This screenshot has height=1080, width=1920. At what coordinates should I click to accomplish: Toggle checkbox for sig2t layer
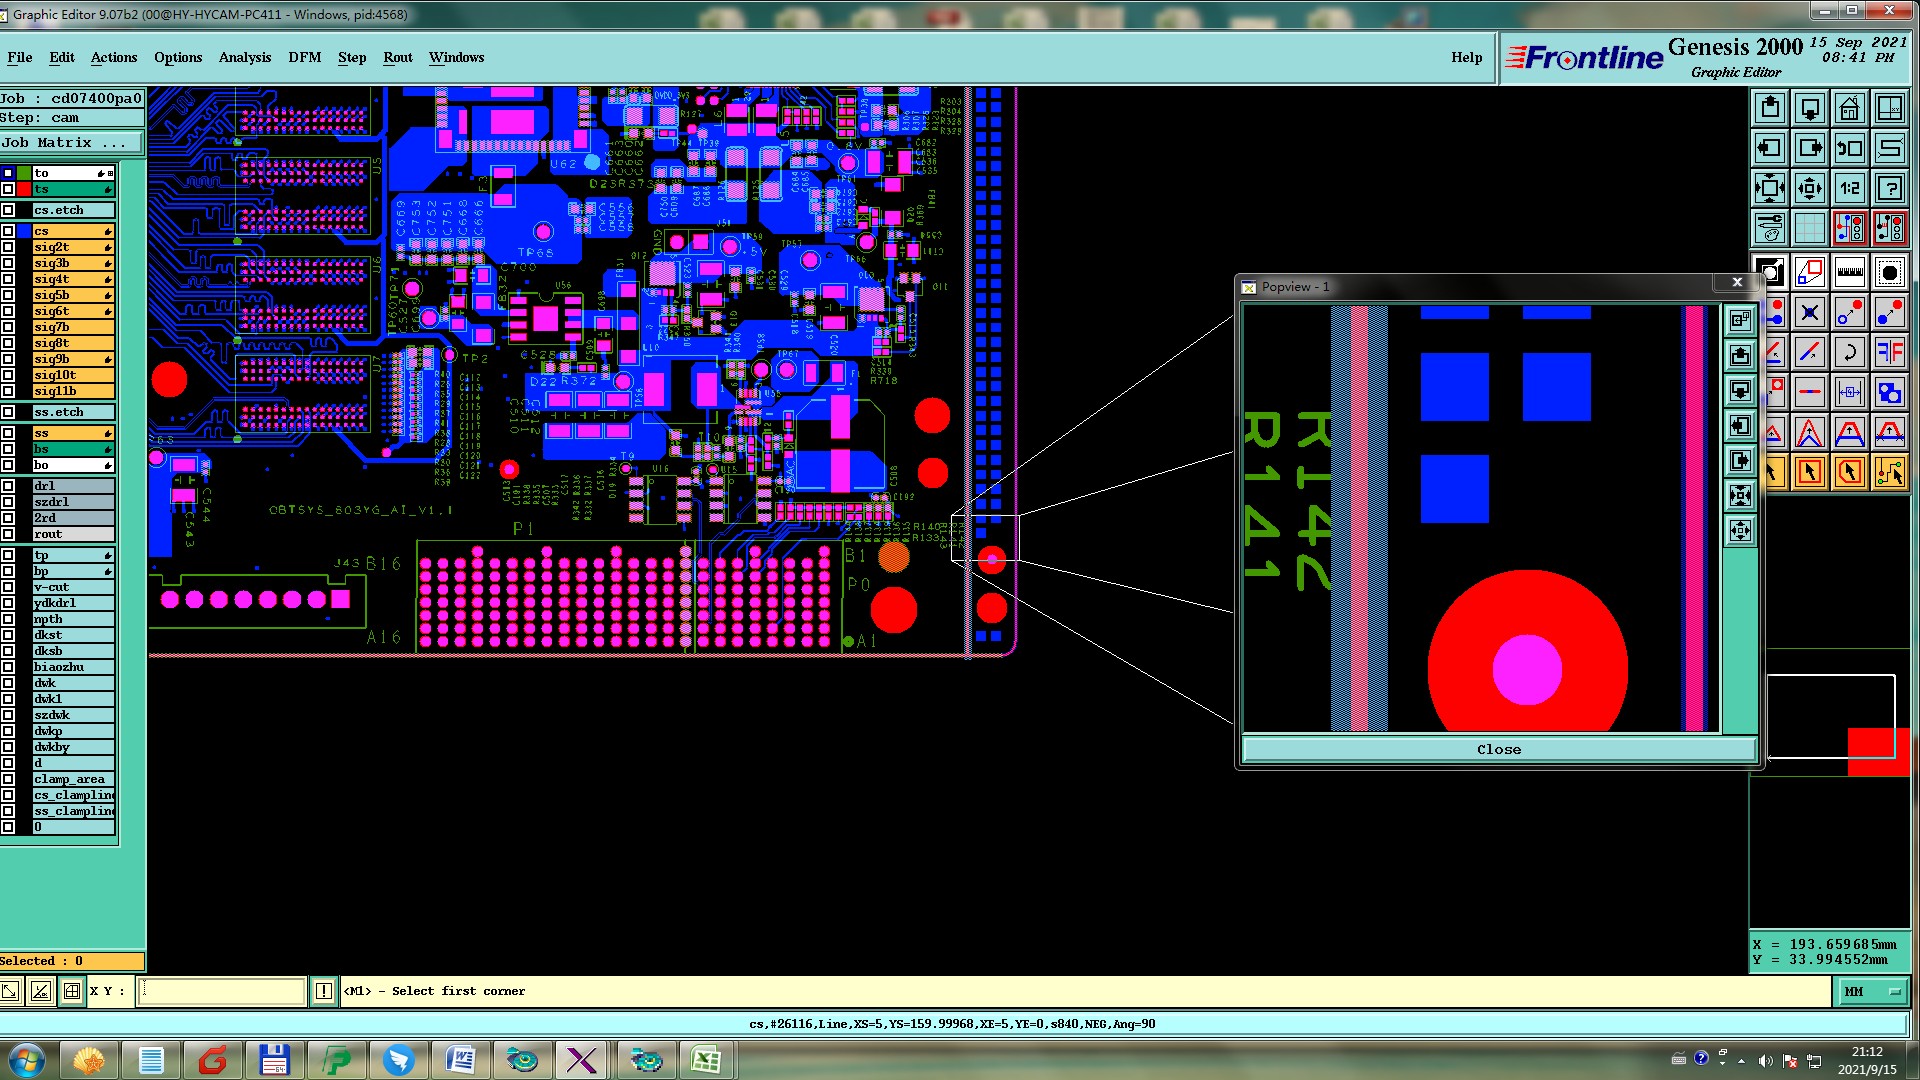(x=8, y=247)
